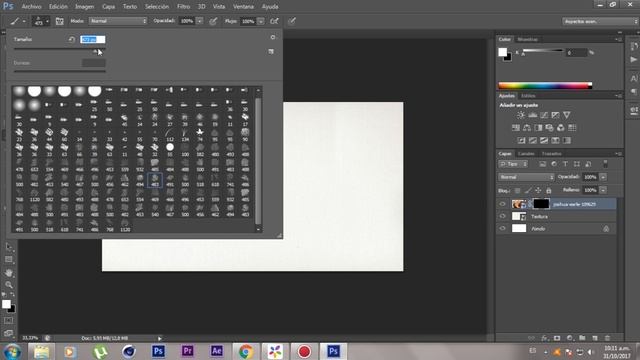Open After Effects from taskbar
This screenshot has width=640, height=360.
pyautogui.click(x=216, y=351)
